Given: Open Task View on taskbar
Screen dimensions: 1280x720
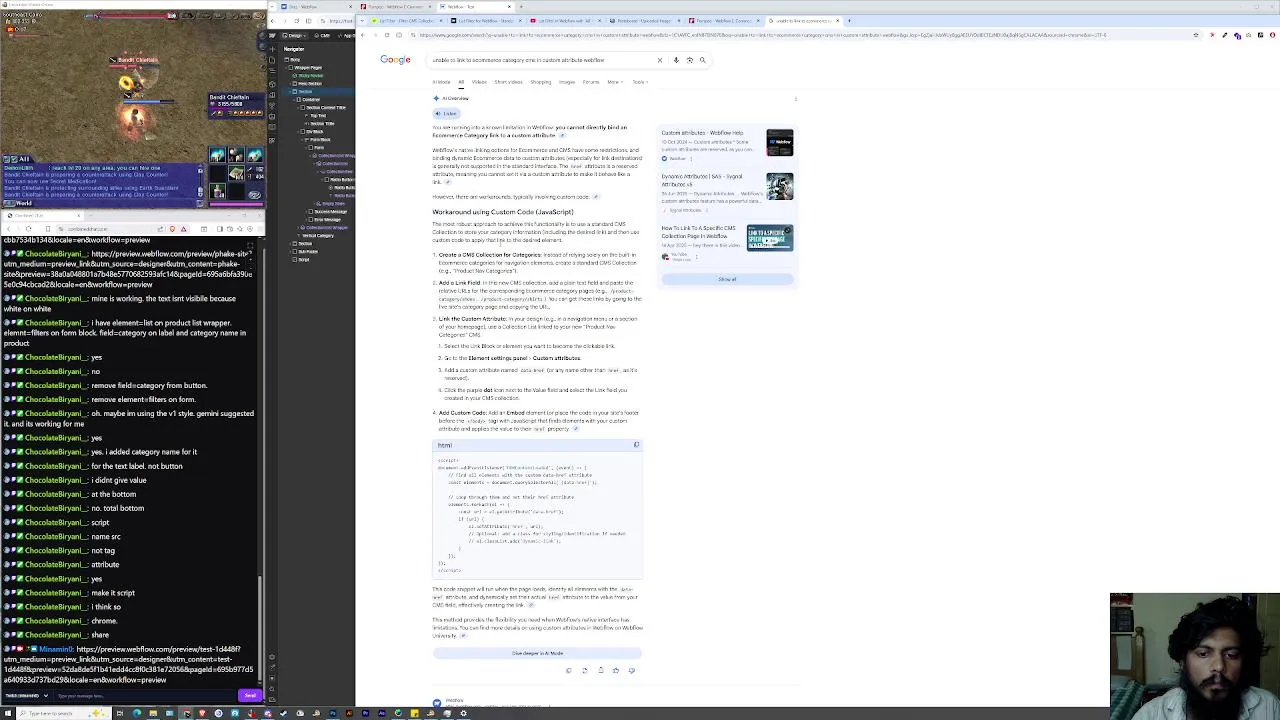Looking at the screenshot, I should [120, 713].
